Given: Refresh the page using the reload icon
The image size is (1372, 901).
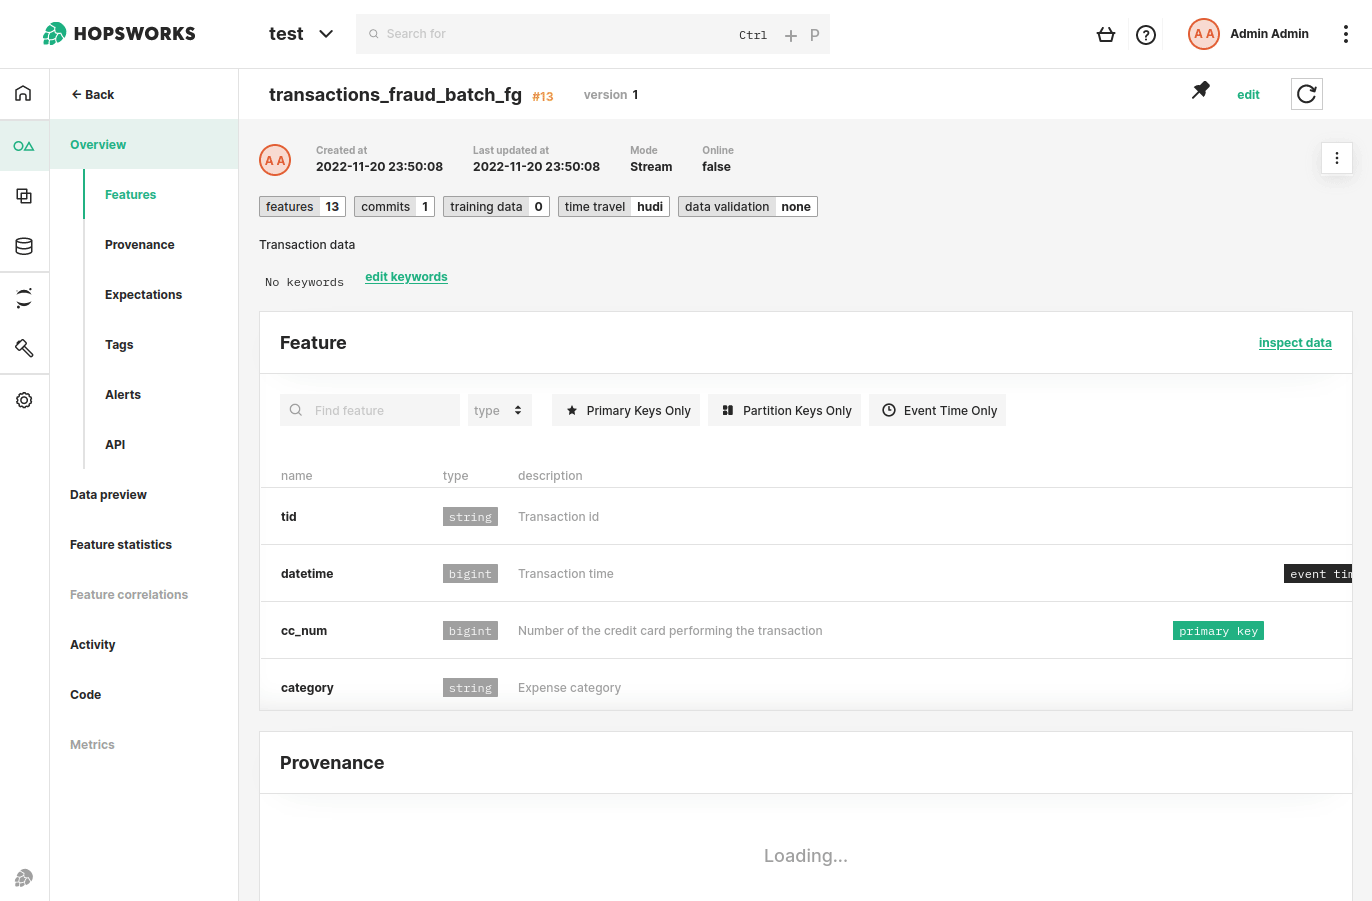Looking at the screenshot, I should [1306, 93].
